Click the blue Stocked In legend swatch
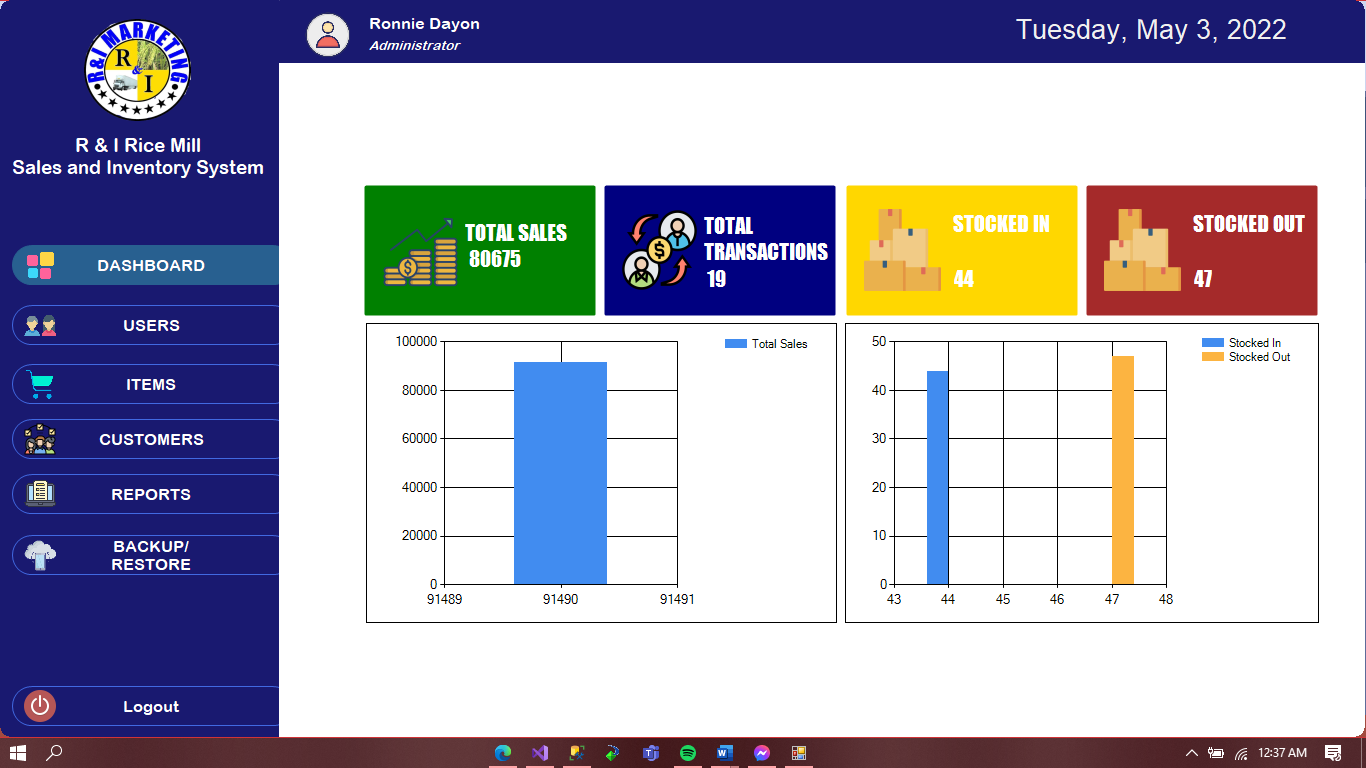 1213,343
